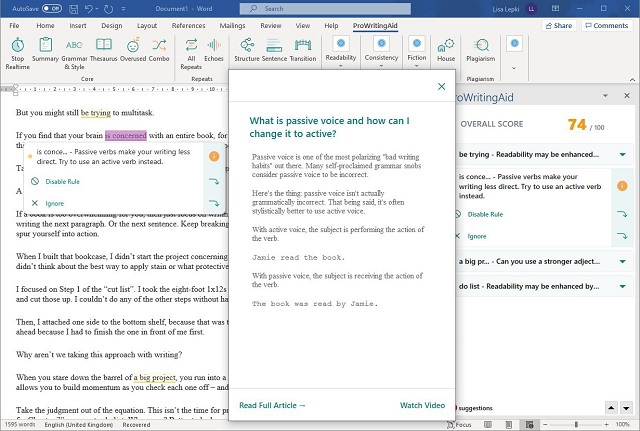The height and width of the screenshot is (431, 640).
Task: Run the Structure report
Action: click(x=247, y=50)
